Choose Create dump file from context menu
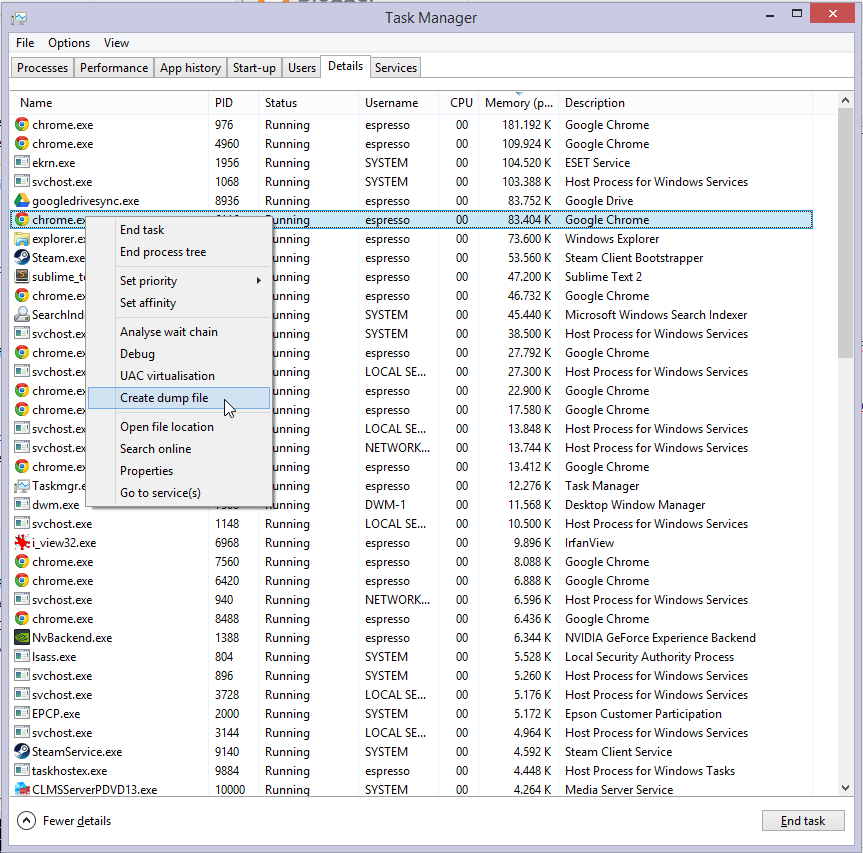The image size is (863, 853). point(164,398)
